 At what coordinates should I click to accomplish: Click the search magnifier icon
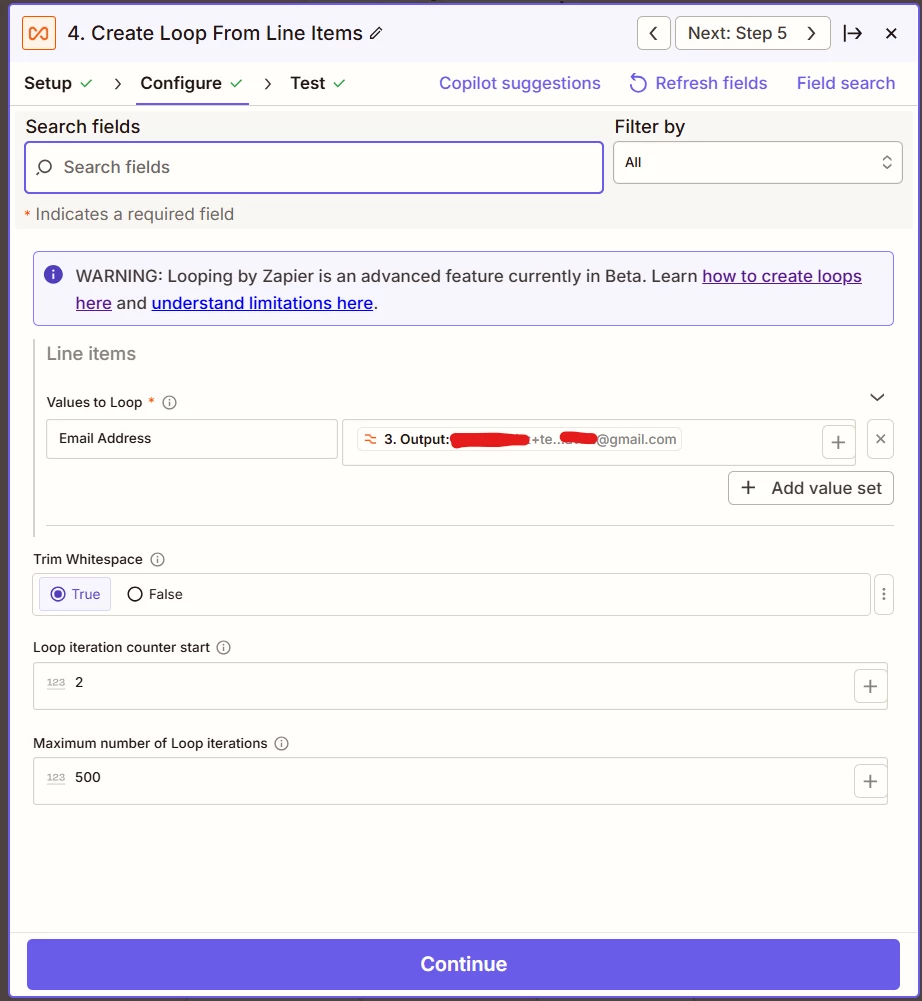44,167
